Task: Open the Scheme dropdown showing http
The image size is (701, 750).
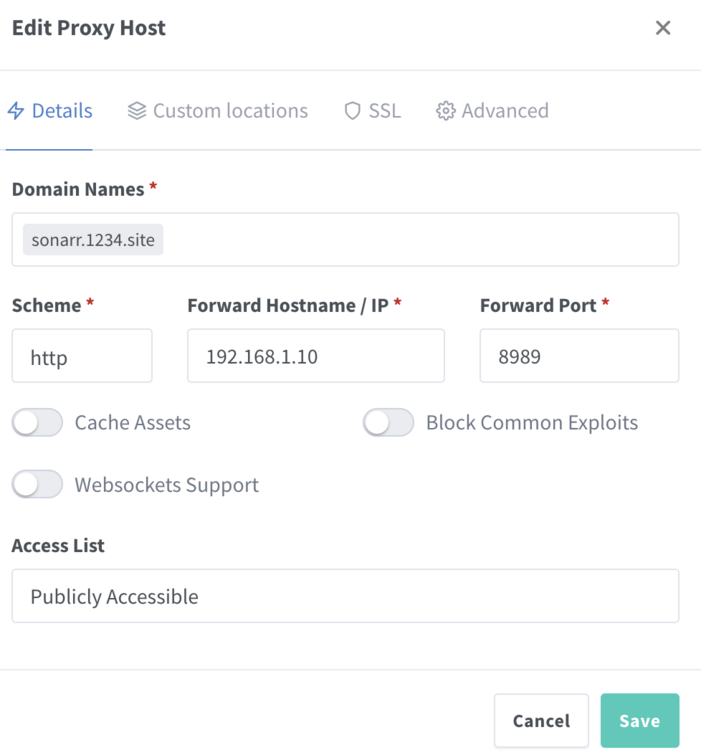Action: tap(82, 355)
